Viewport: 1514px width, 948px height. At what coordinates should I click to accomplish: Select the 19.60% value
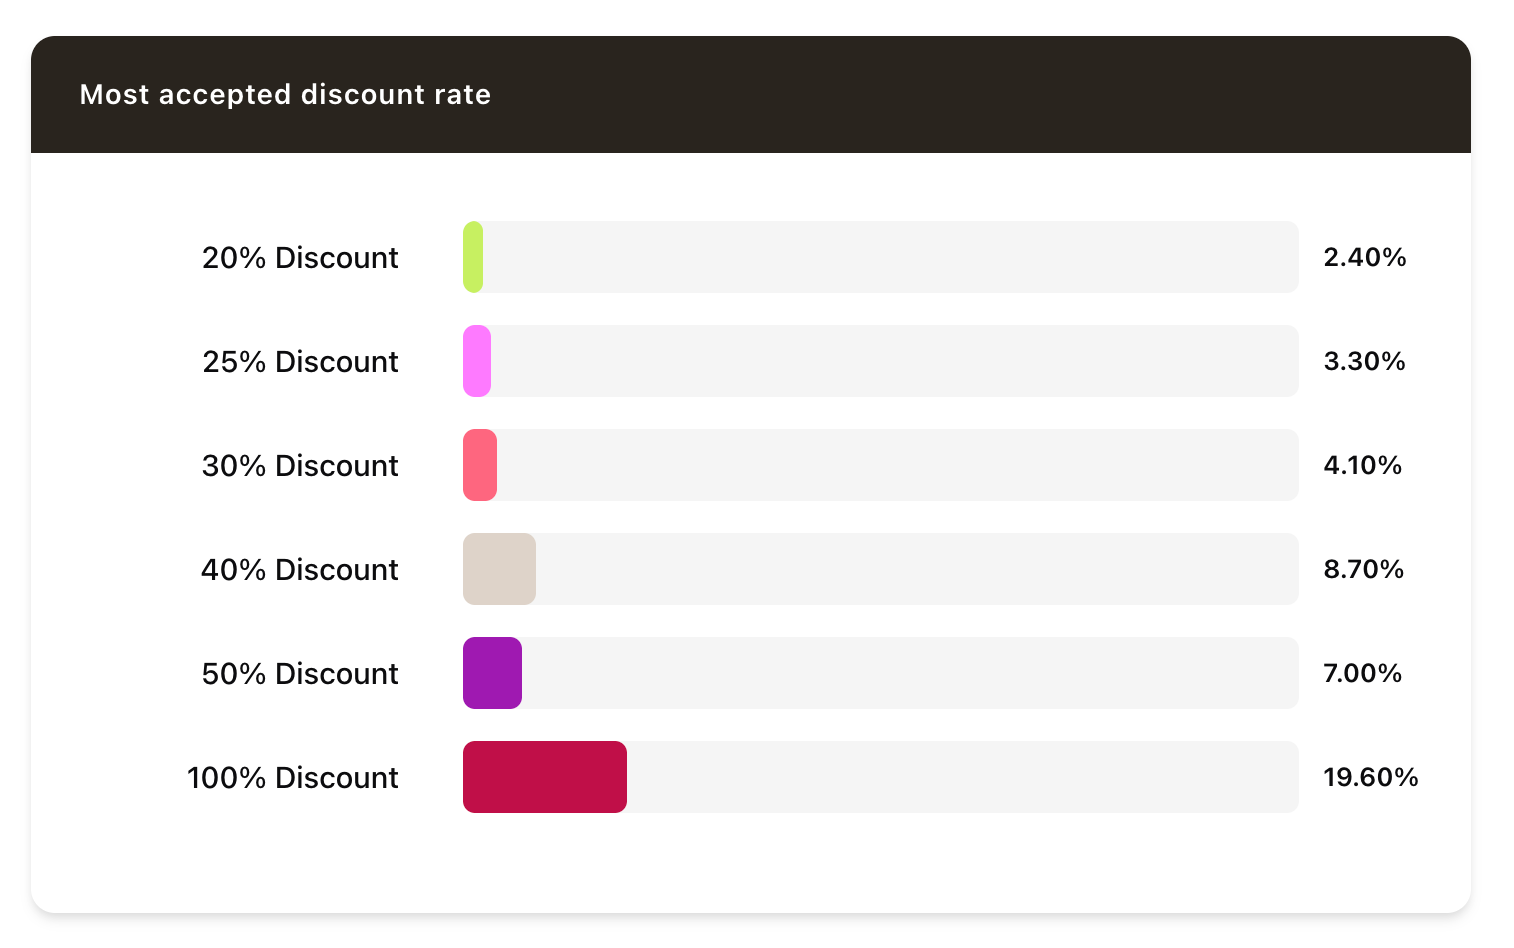pyautogui.click(x=1370, y=778)
